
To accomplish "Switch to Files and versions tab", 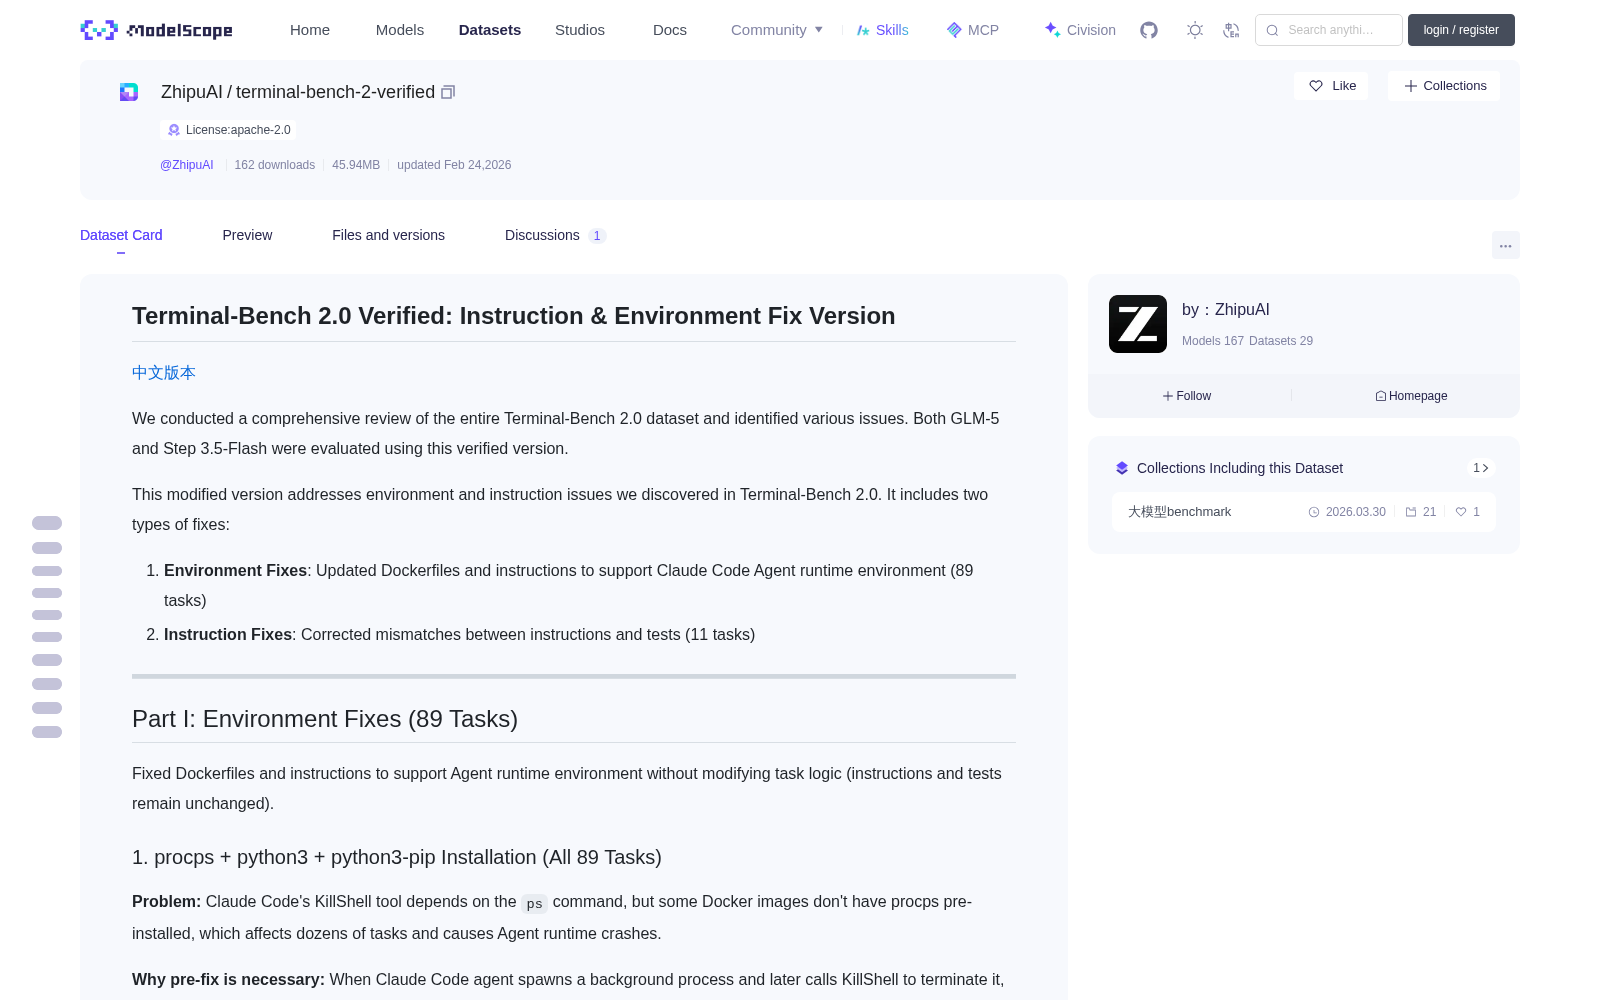I will coord(388,235).
